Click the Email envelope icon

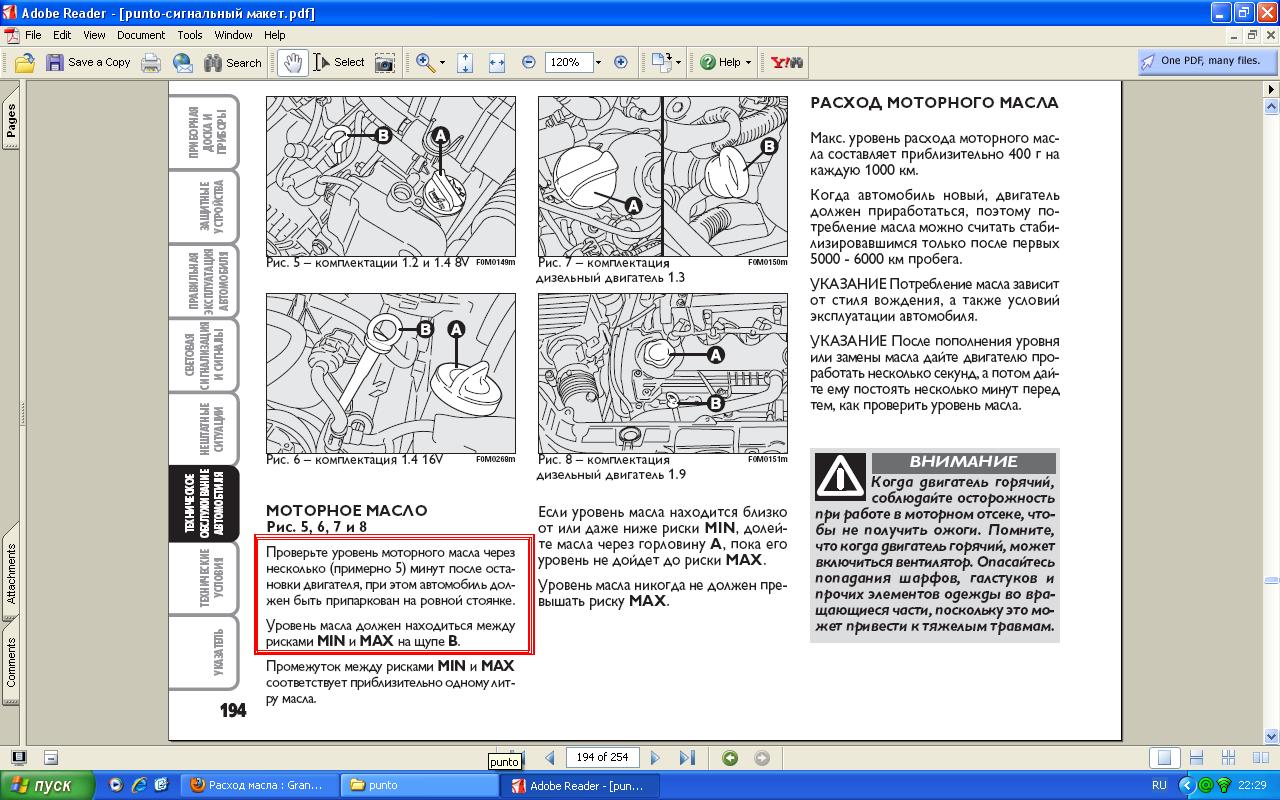[183, 62]
